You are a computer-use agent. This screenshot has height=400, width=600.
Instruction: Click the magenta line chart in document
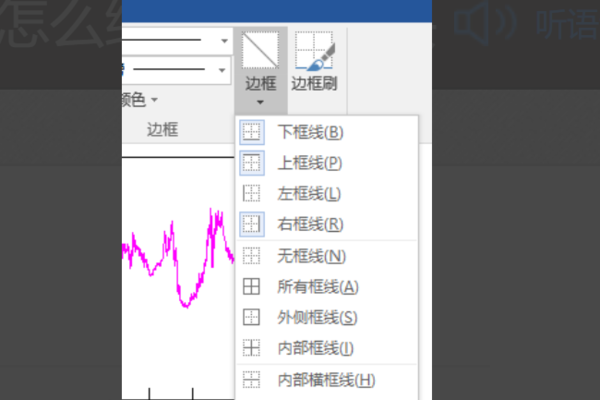tap(178, 258)
